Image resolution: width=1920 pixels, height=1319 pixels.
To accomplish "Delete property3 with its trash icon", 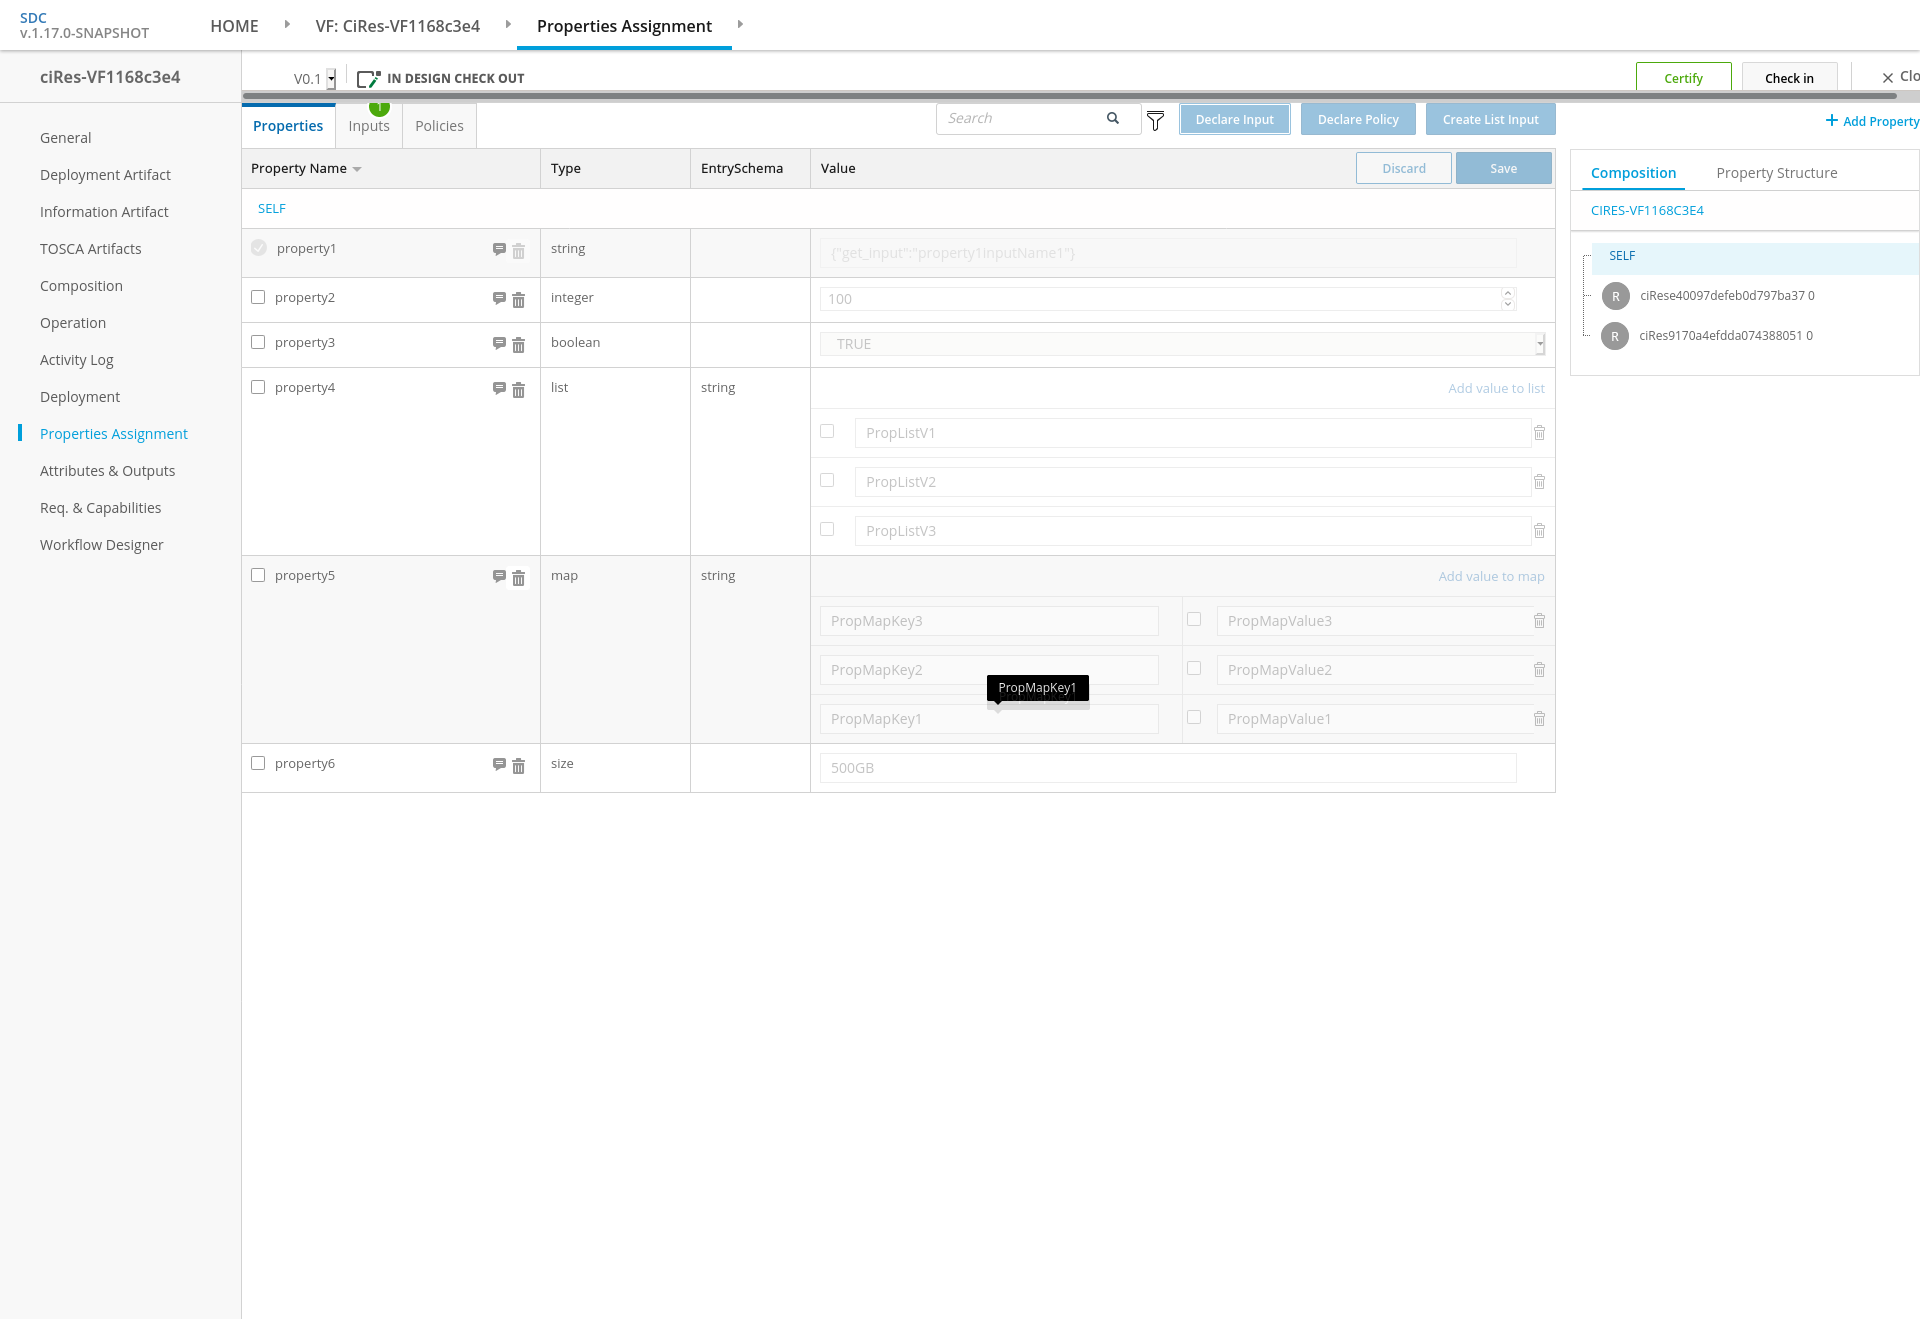I will [518, 345].
